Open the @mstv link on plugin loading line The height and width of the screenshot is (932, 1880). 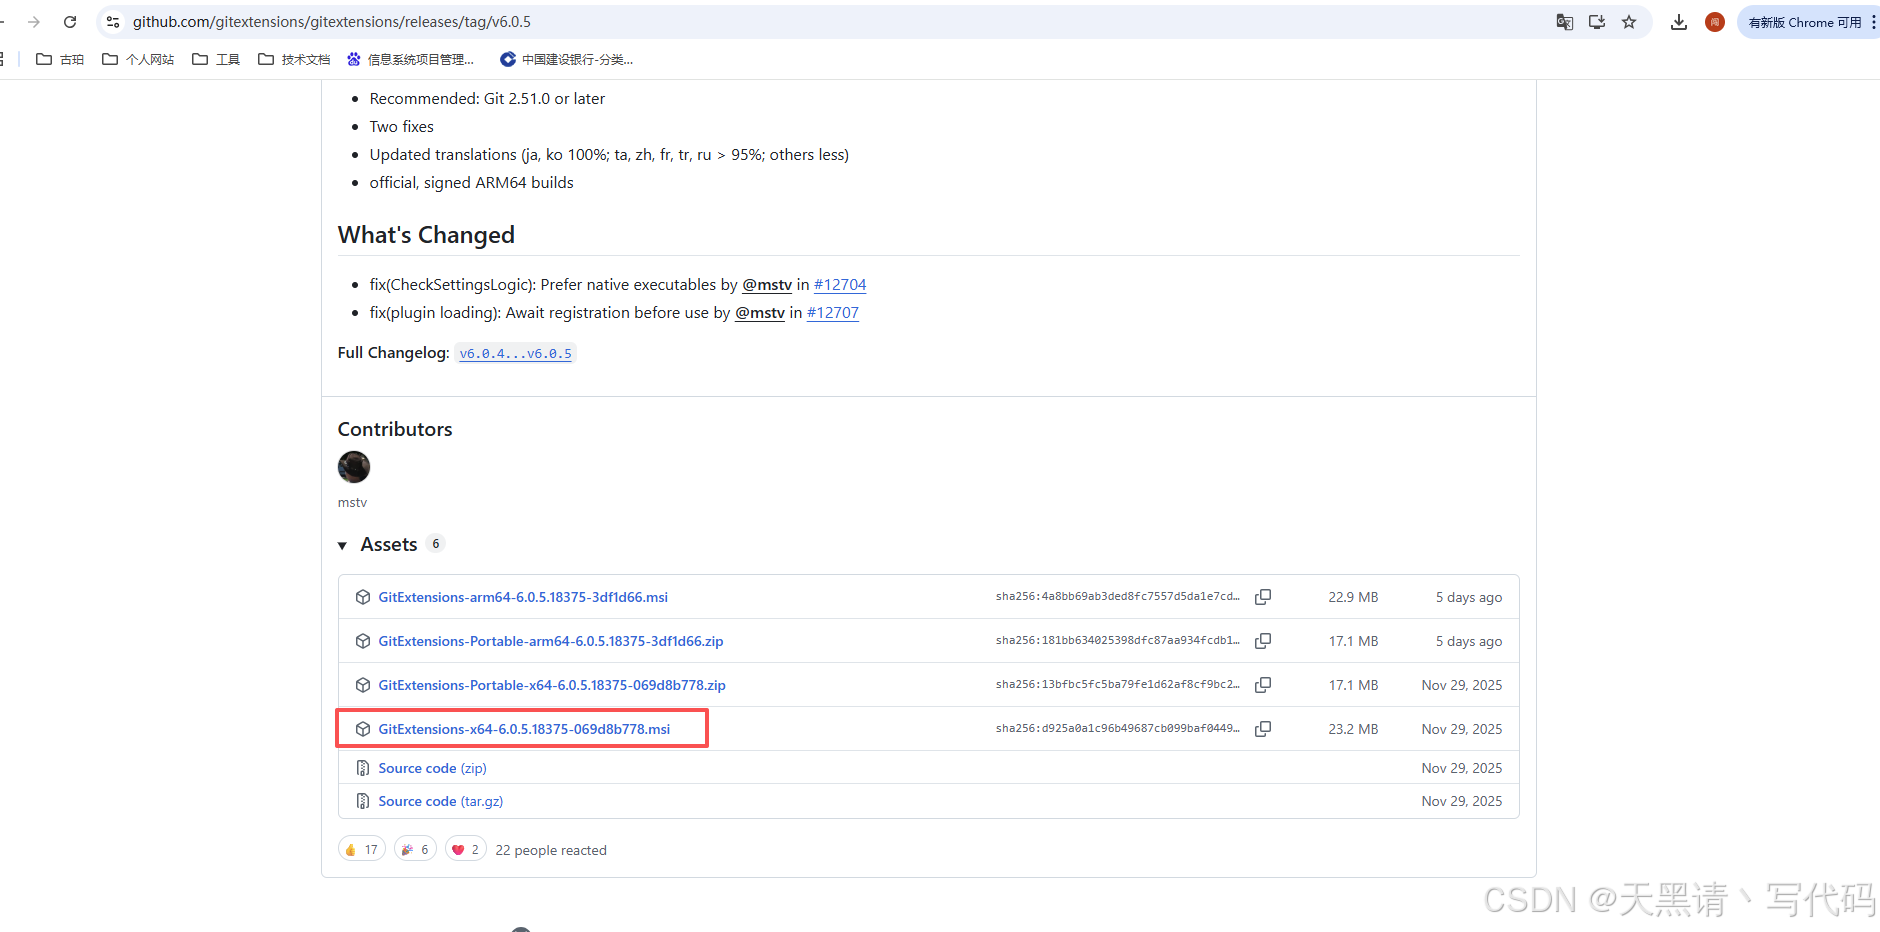(x=760, y=313)
